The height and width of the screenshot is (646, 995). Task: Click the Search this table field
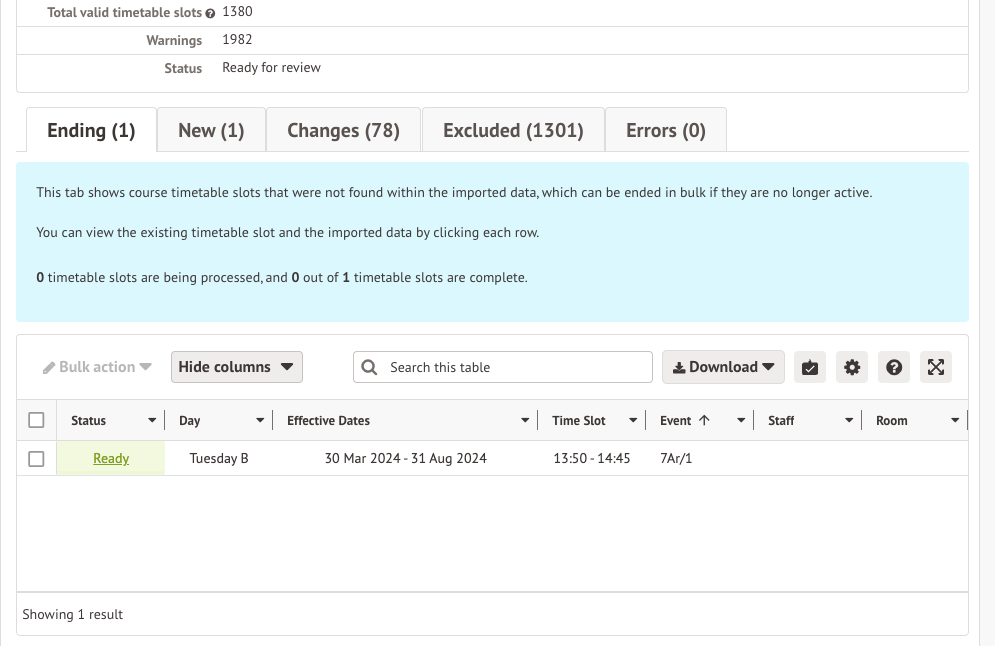515,367
